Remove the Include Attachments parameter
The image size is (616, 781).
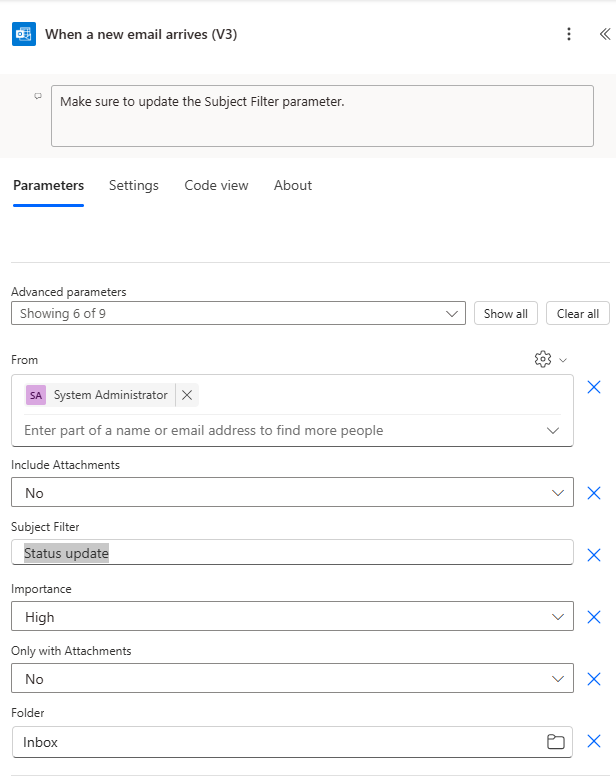[x=594, y=493]
